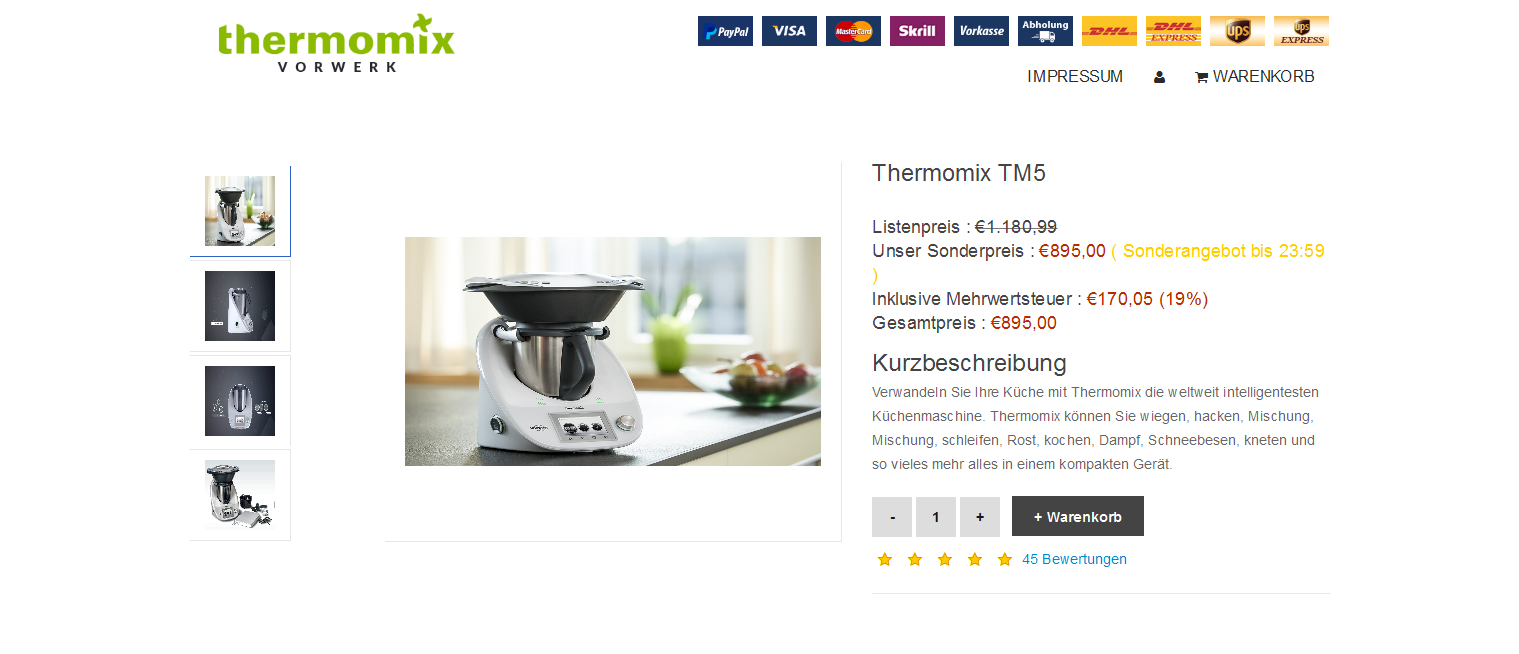Click the Skrill payment icon
Image resolution: width=1519 pixels, height=654 pixels.
click(917, 31)
